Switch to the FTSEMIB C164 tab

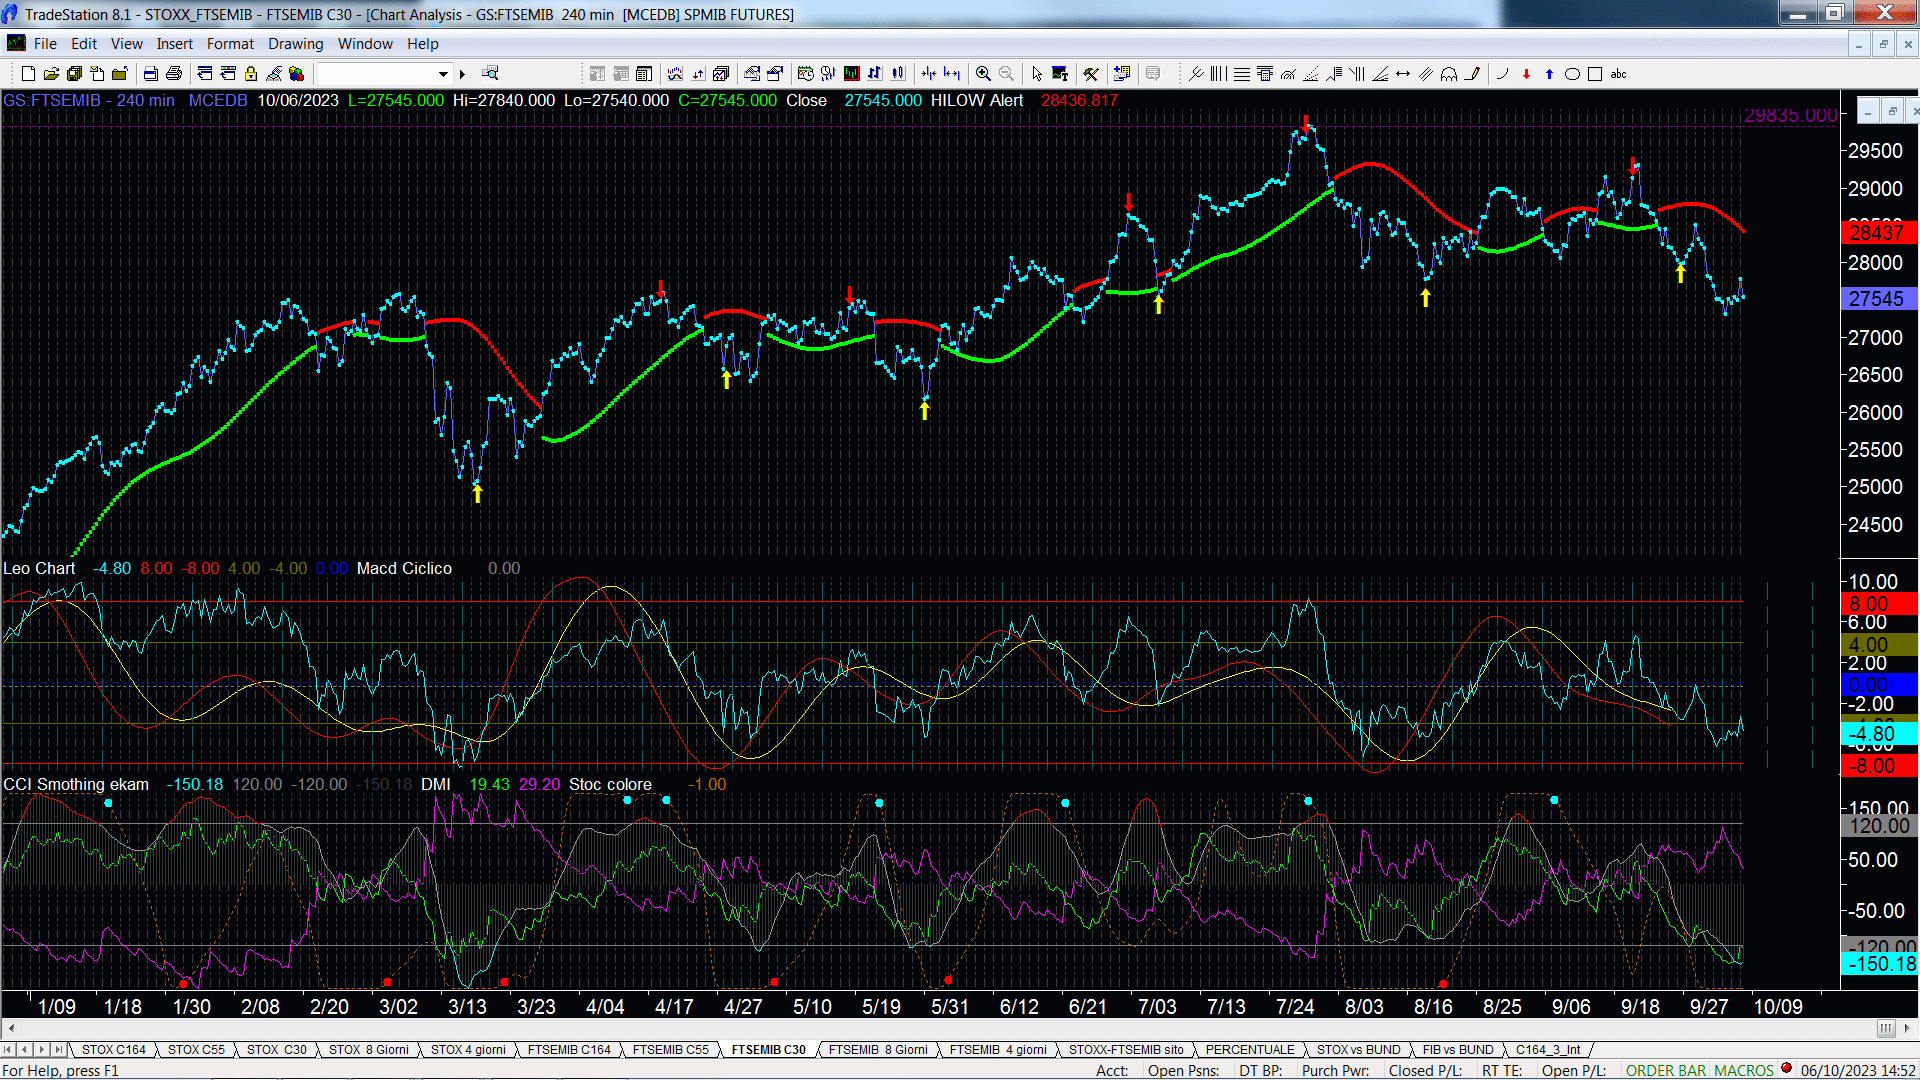[568, 1050]
